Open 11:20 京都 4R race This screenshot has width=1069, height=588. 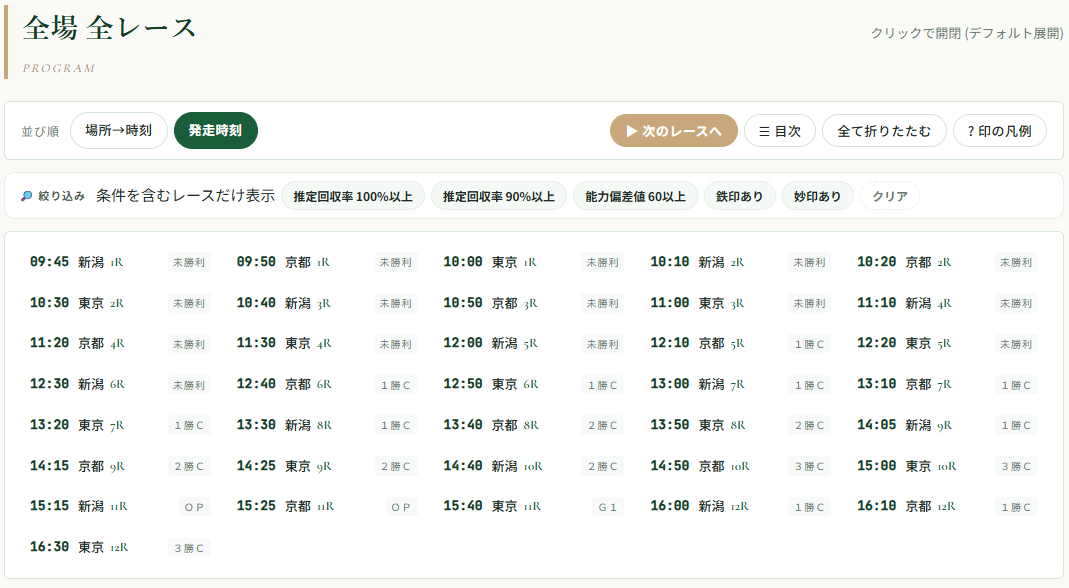click(120, 344)
